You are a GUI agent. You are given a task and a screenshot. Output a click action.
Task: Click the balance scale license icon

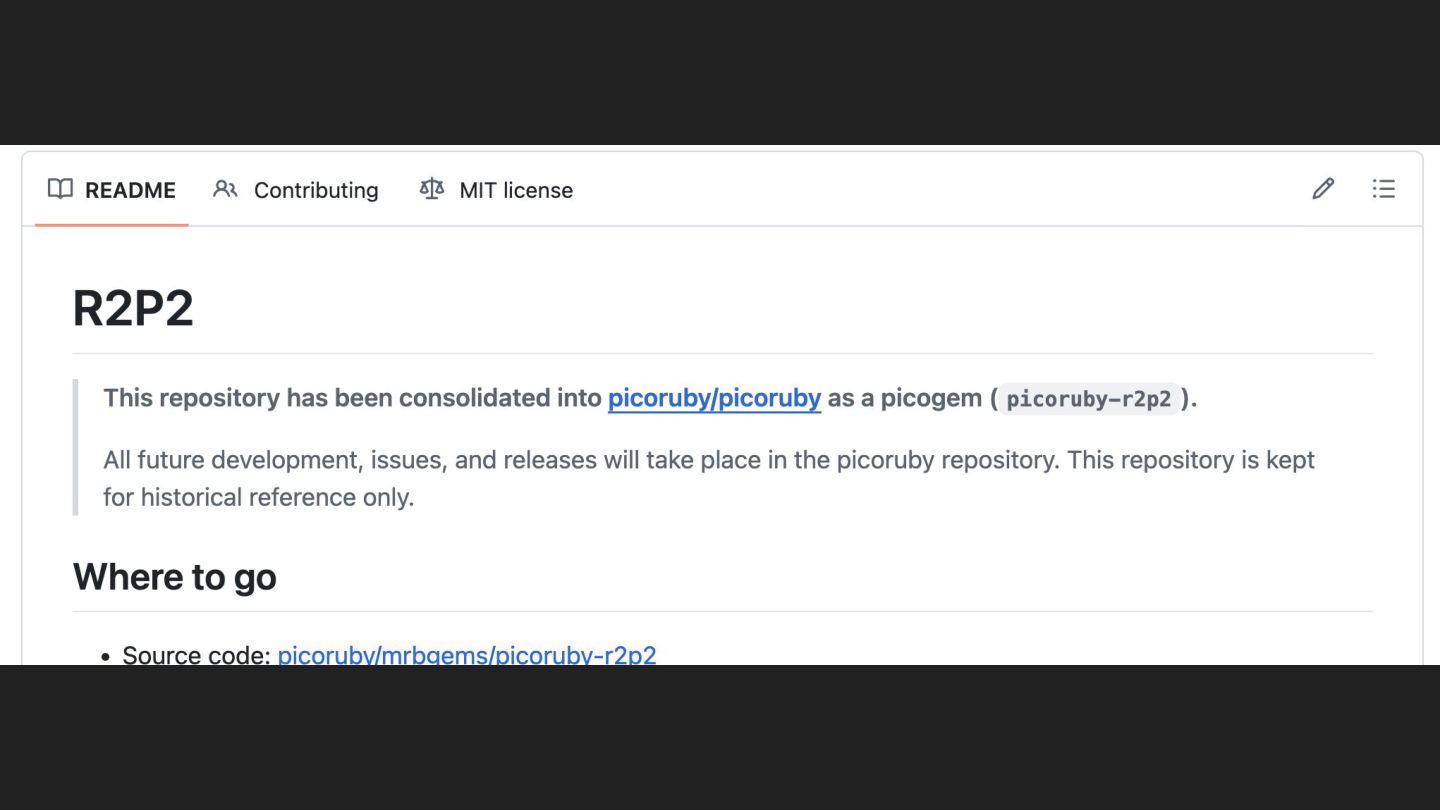click(432, 189)
